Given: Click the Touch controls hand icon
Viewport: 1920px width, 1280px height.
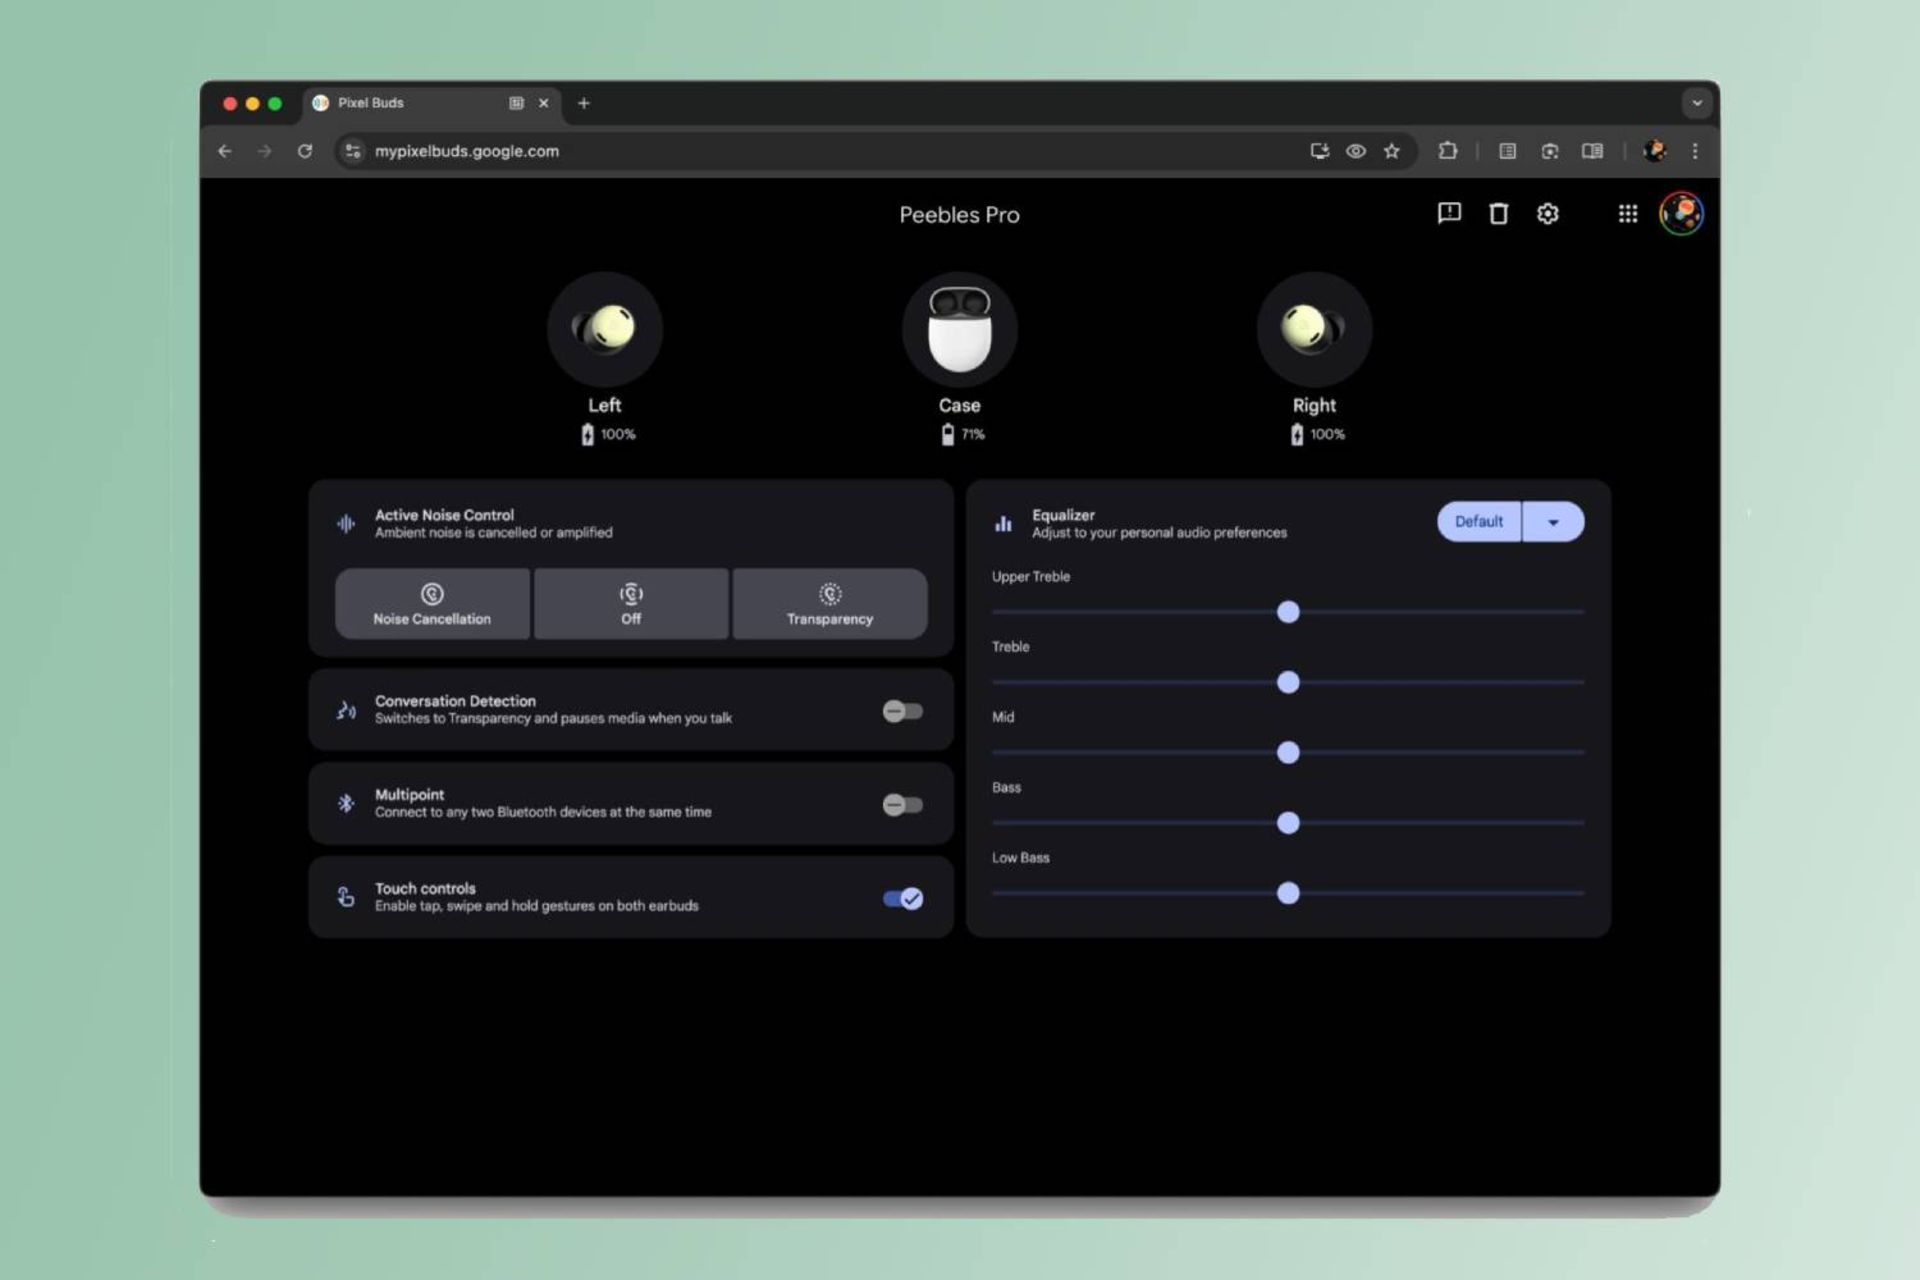Looking at the screenshot, I should (346, 897).
